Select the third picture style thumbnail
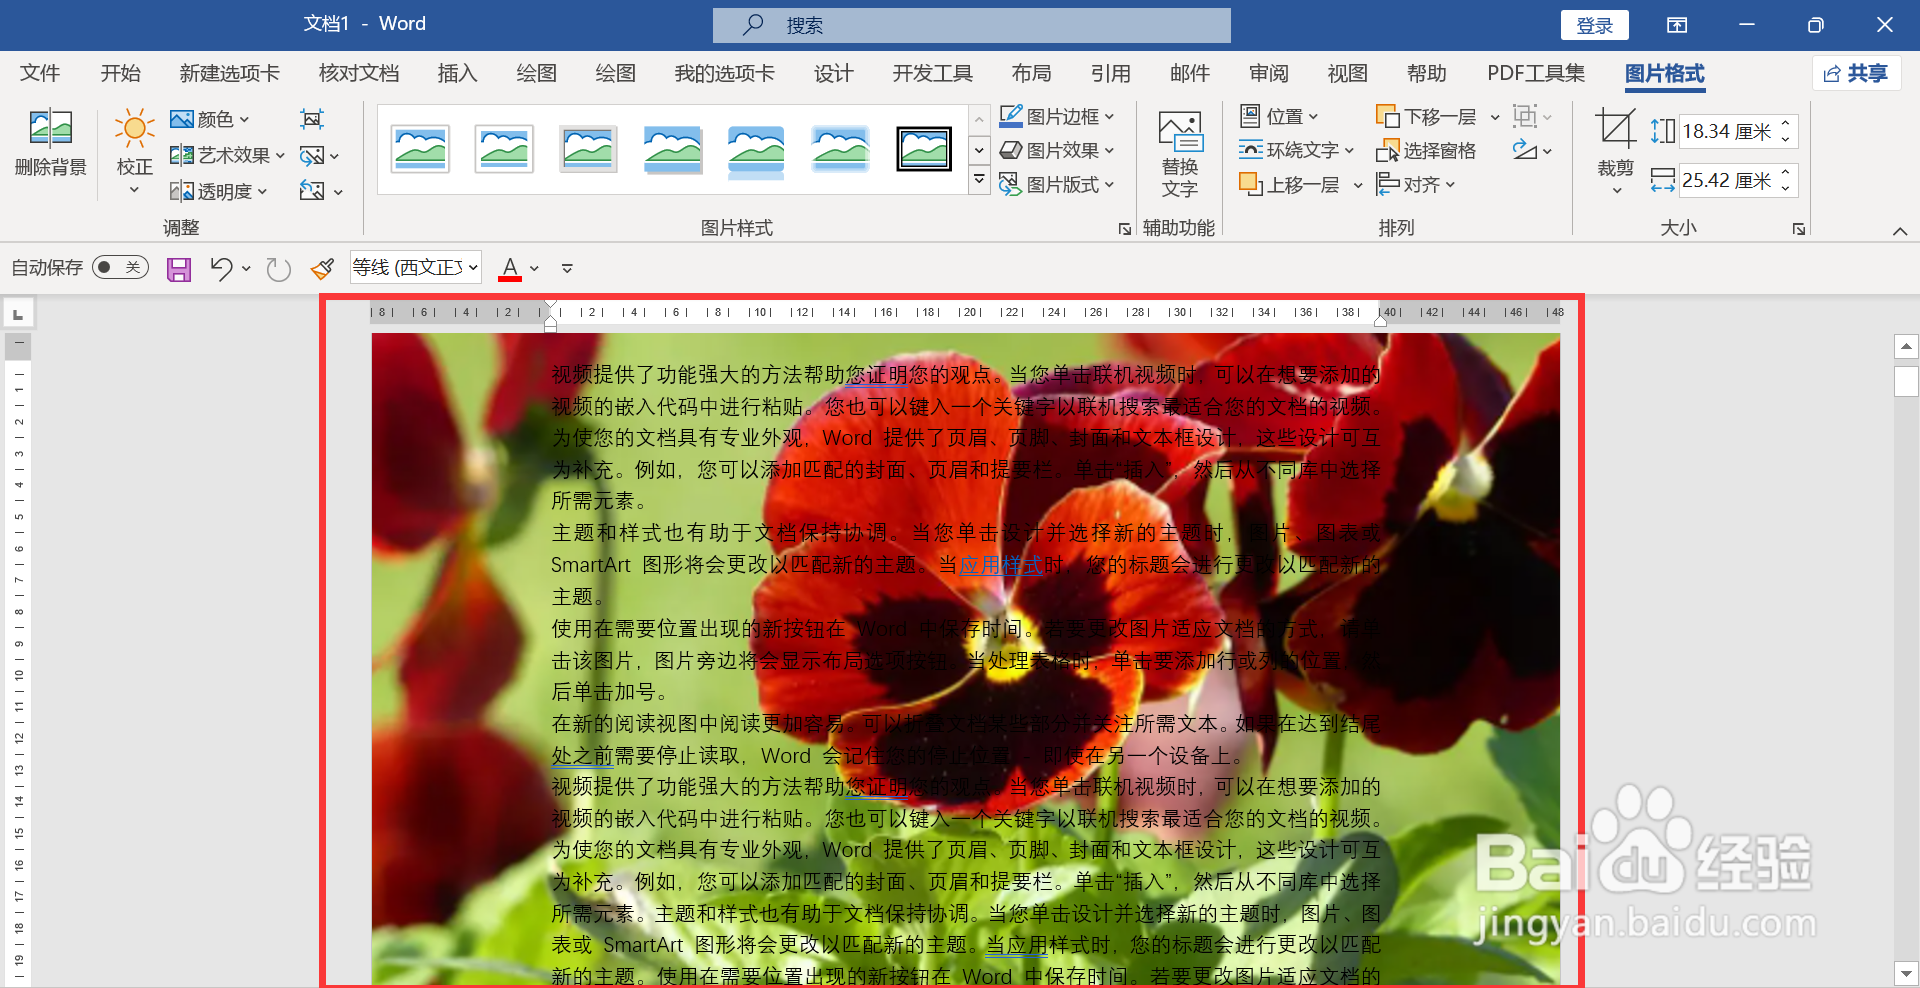The height and width of the screenshot is (988, 1920). (x=588, y=149)
